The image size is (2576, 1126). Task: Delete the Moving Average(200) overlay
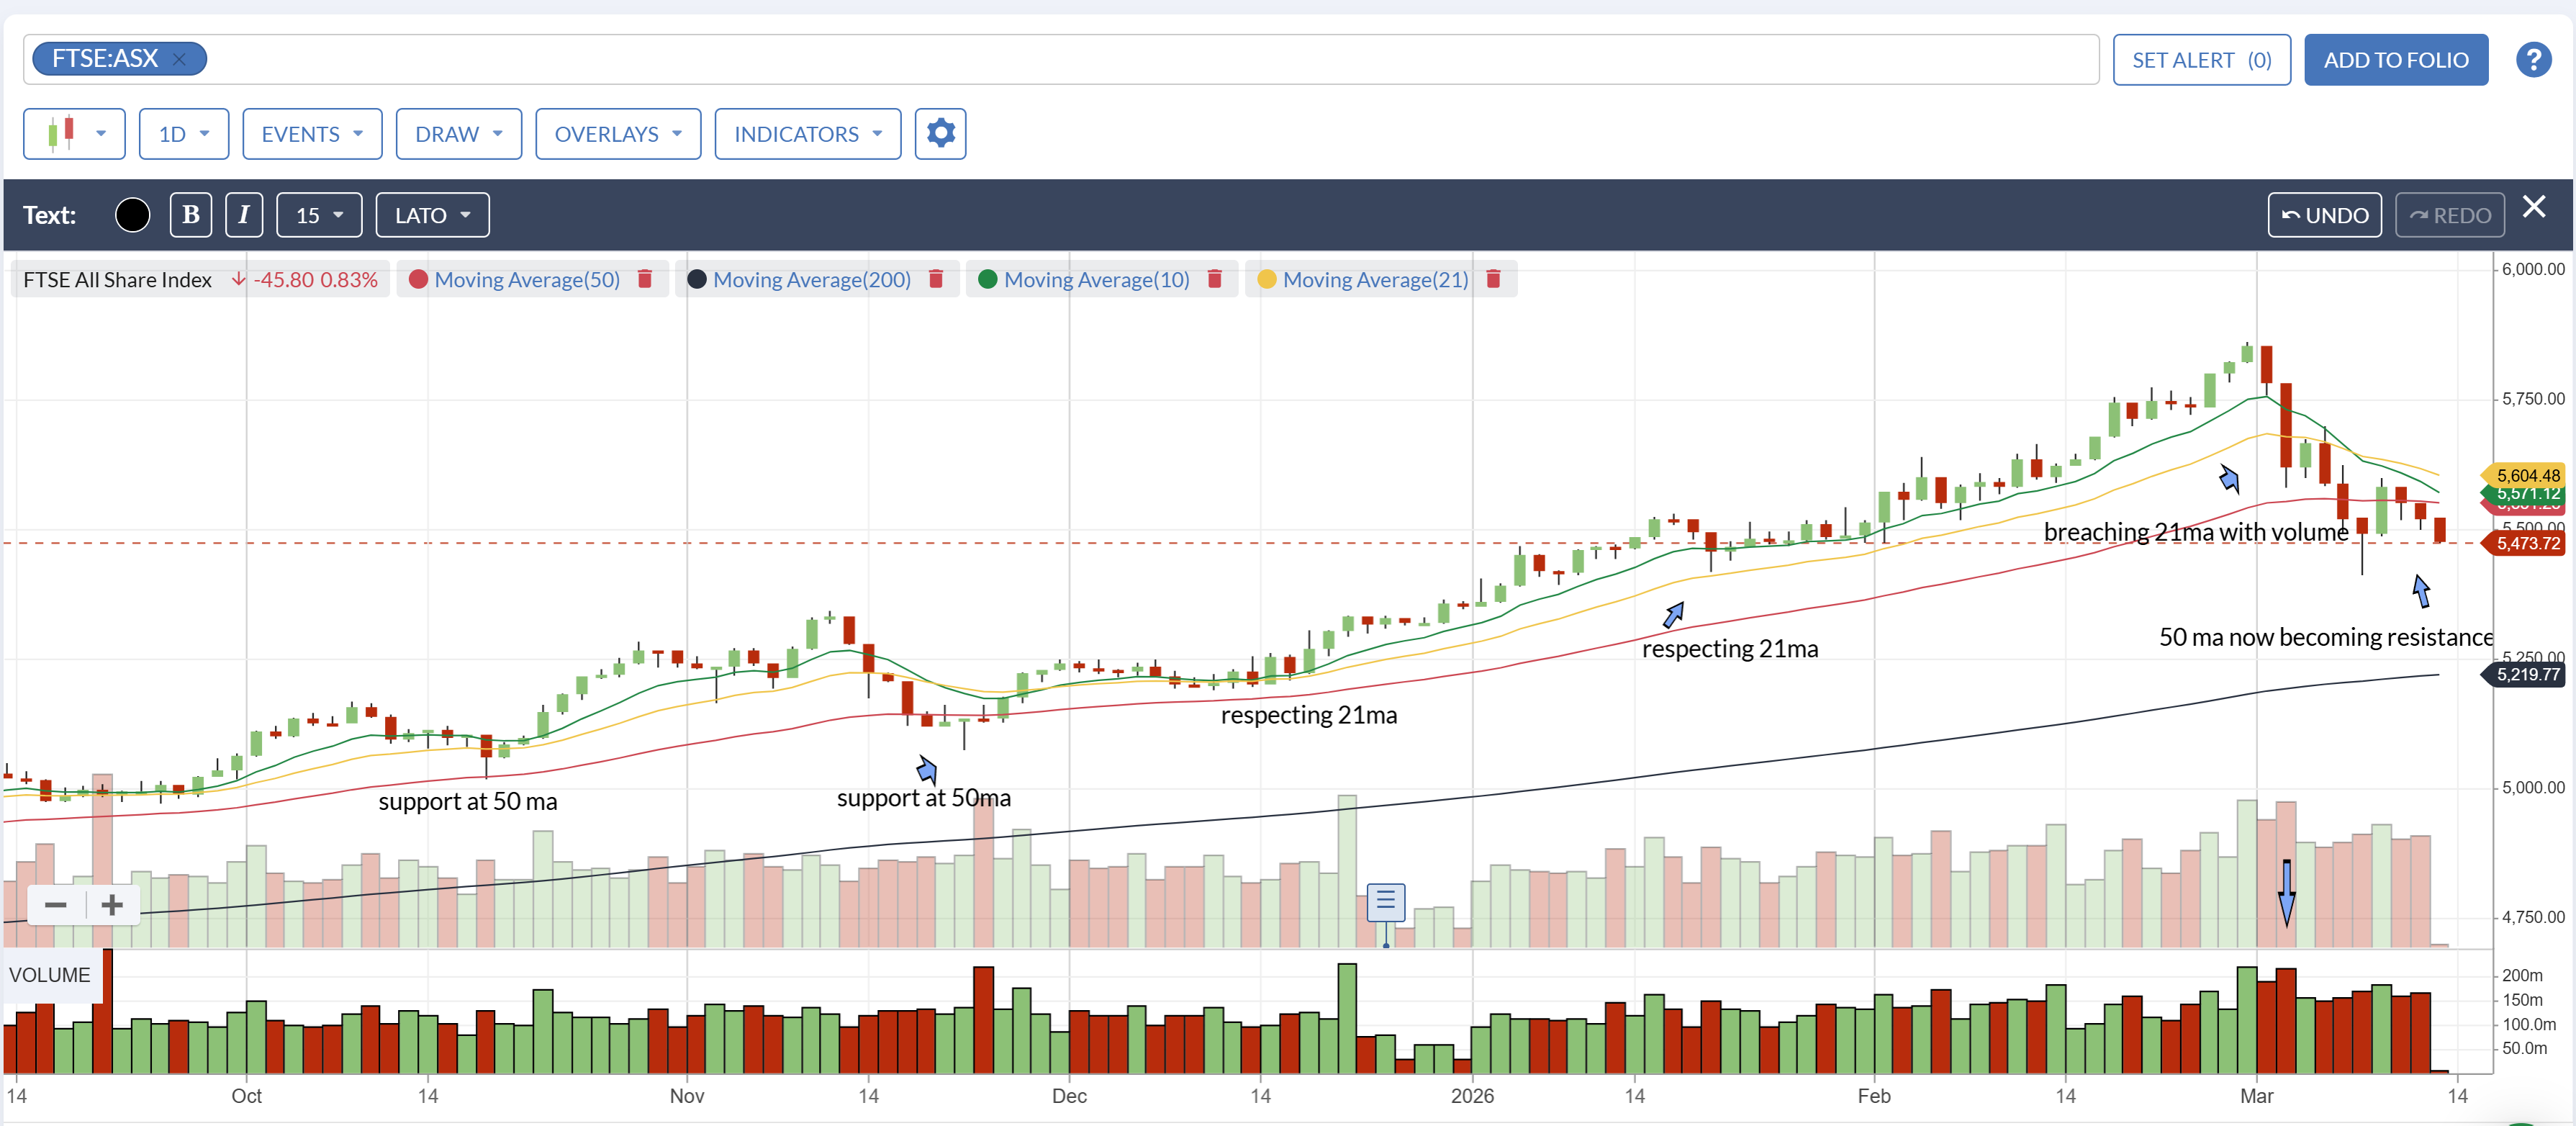pyautogui.click(x=936, y=279)
